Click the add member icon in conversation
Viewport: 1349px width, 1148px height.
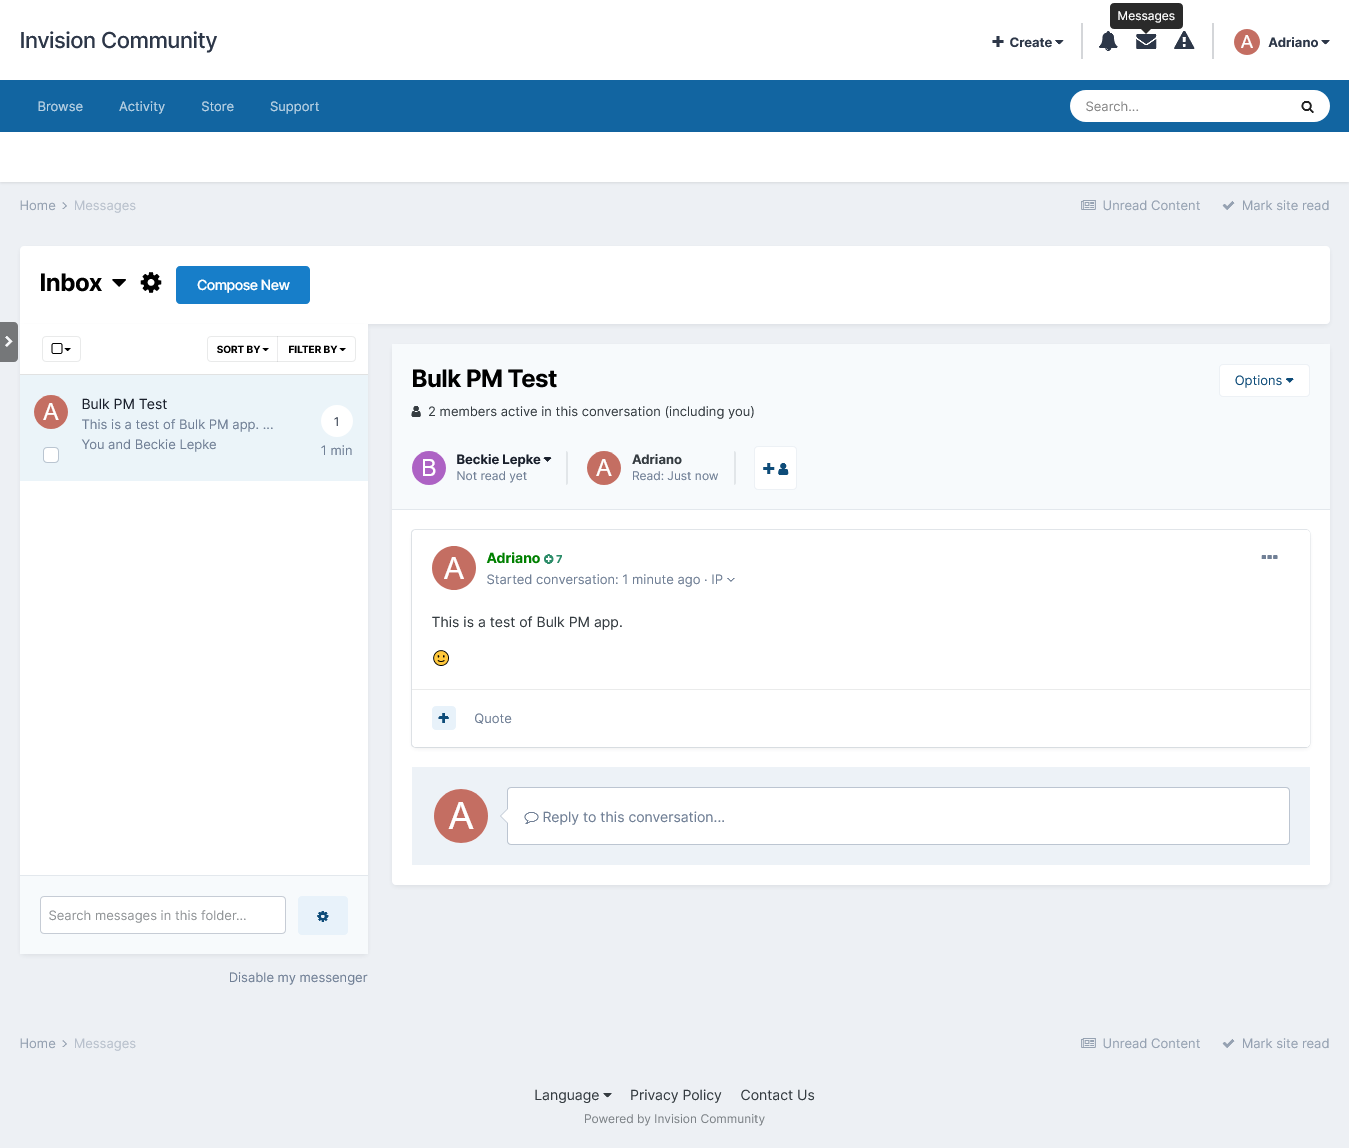click(775, 468)
